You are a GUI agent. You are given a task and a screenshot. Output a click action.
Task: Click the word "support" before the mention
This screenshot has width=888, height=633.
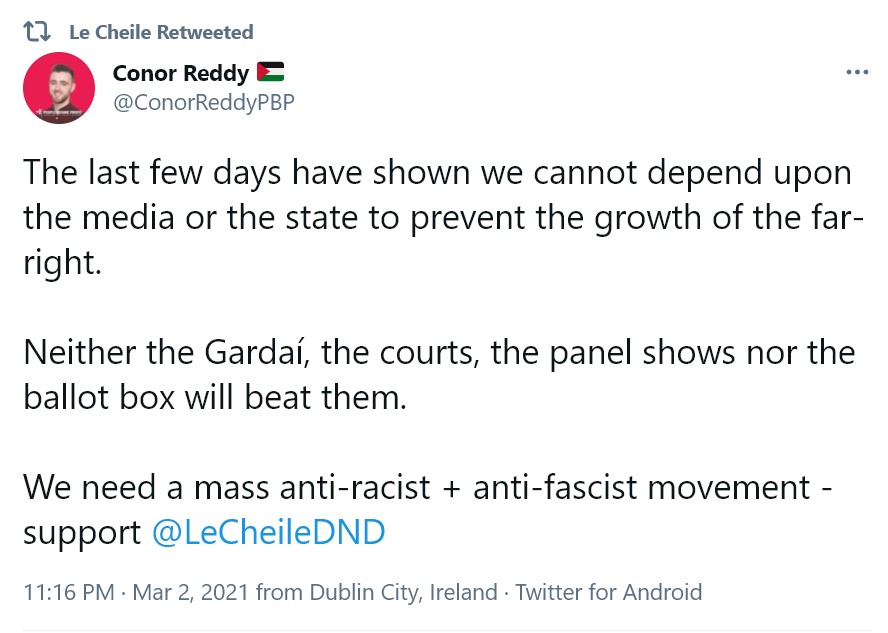coord(82,532)
